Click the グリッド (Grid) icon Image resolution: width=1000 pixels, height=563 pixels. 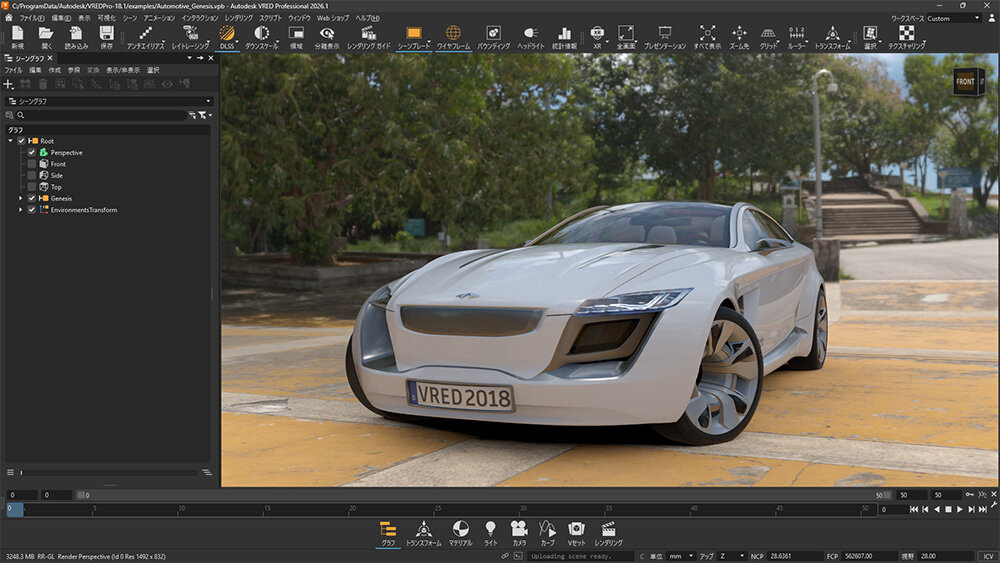(x=768, y=37)
